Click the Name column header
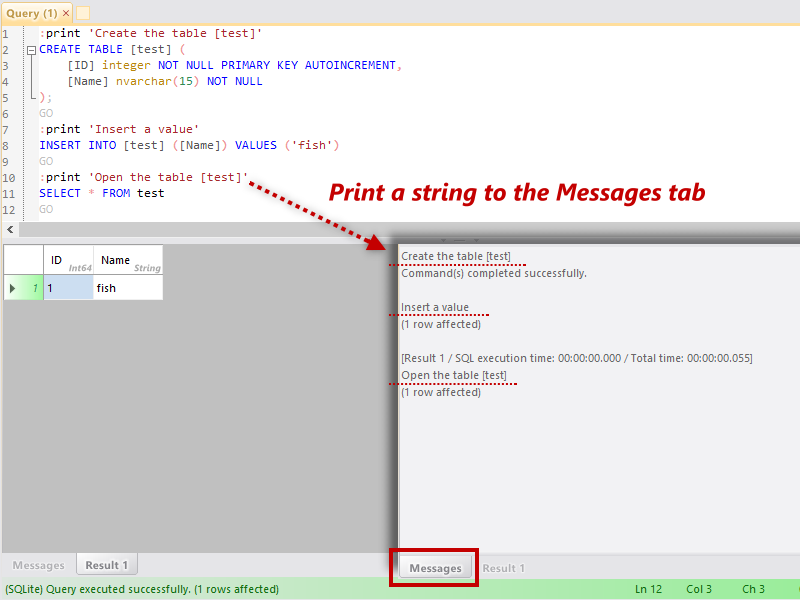Viewport: 800px width, 600px height. tap(128, 260)
